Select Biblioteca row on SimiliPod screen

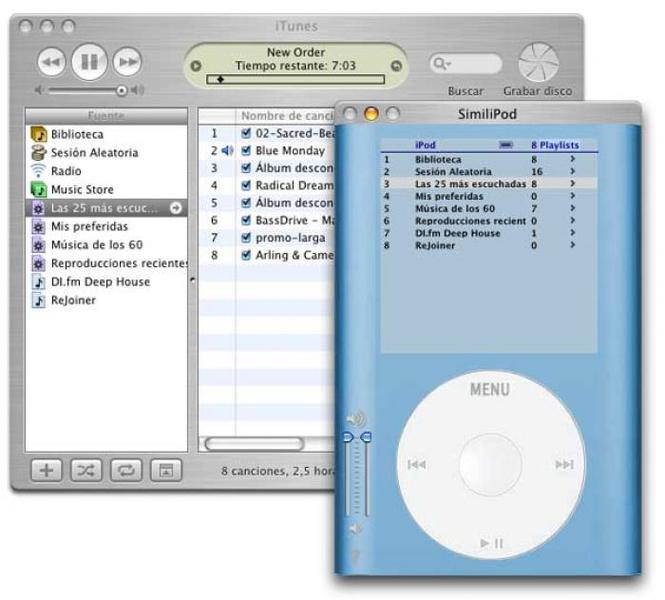pyautogui.click(x=489, y=159)
